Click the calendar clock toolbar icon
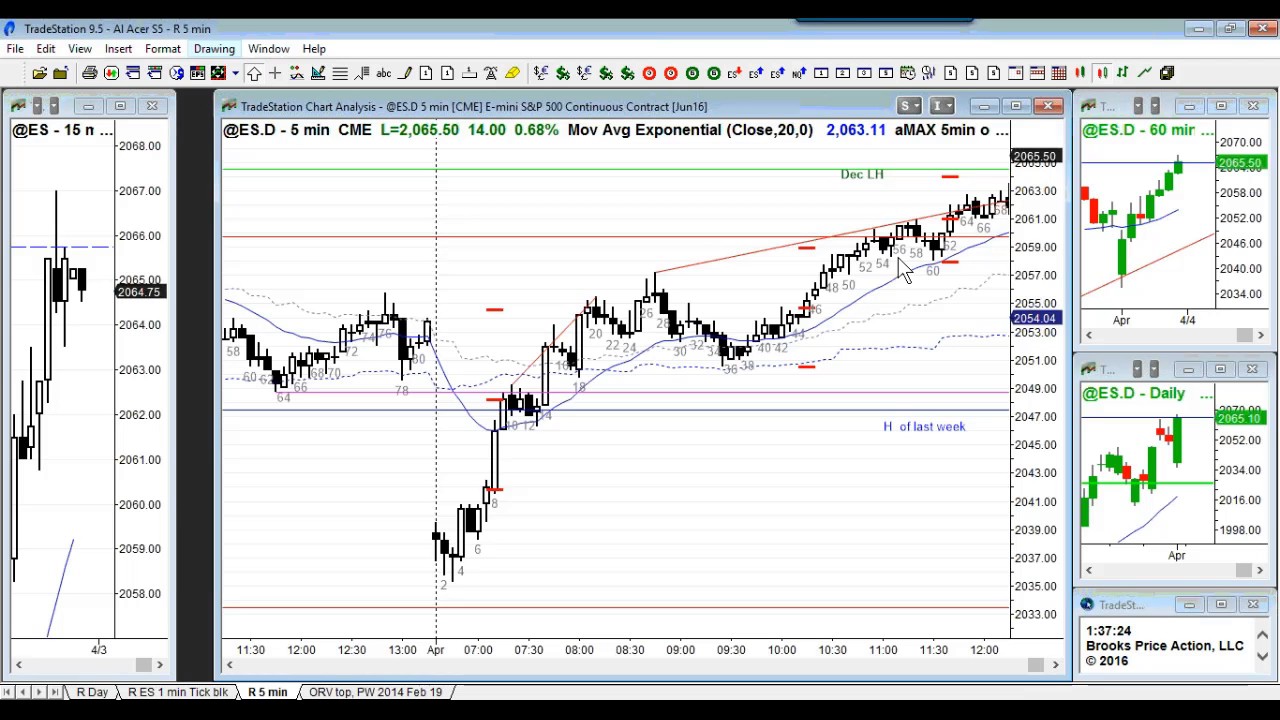The image size is (1280, 720). (x=908, y=73)
